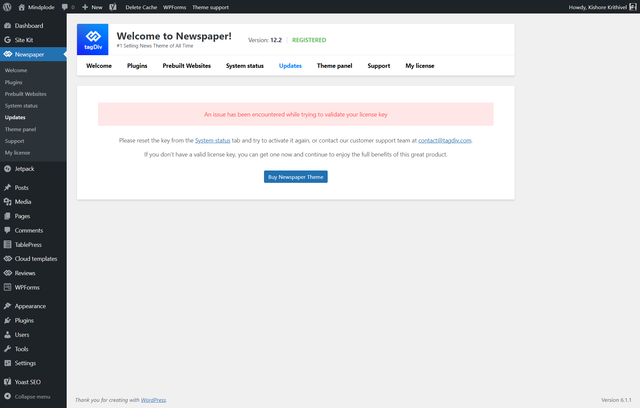This screenshot has width=640, height=408.
Task: Click the TablePress table icon
Action: tap(7, 244)
